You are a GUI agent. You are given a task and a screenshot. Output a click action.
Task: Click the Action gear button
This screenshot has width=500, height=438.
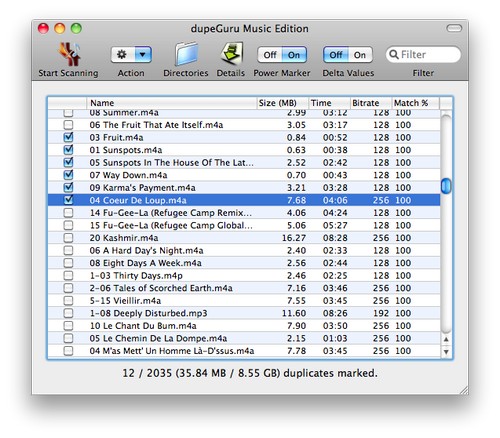[123, 55]
